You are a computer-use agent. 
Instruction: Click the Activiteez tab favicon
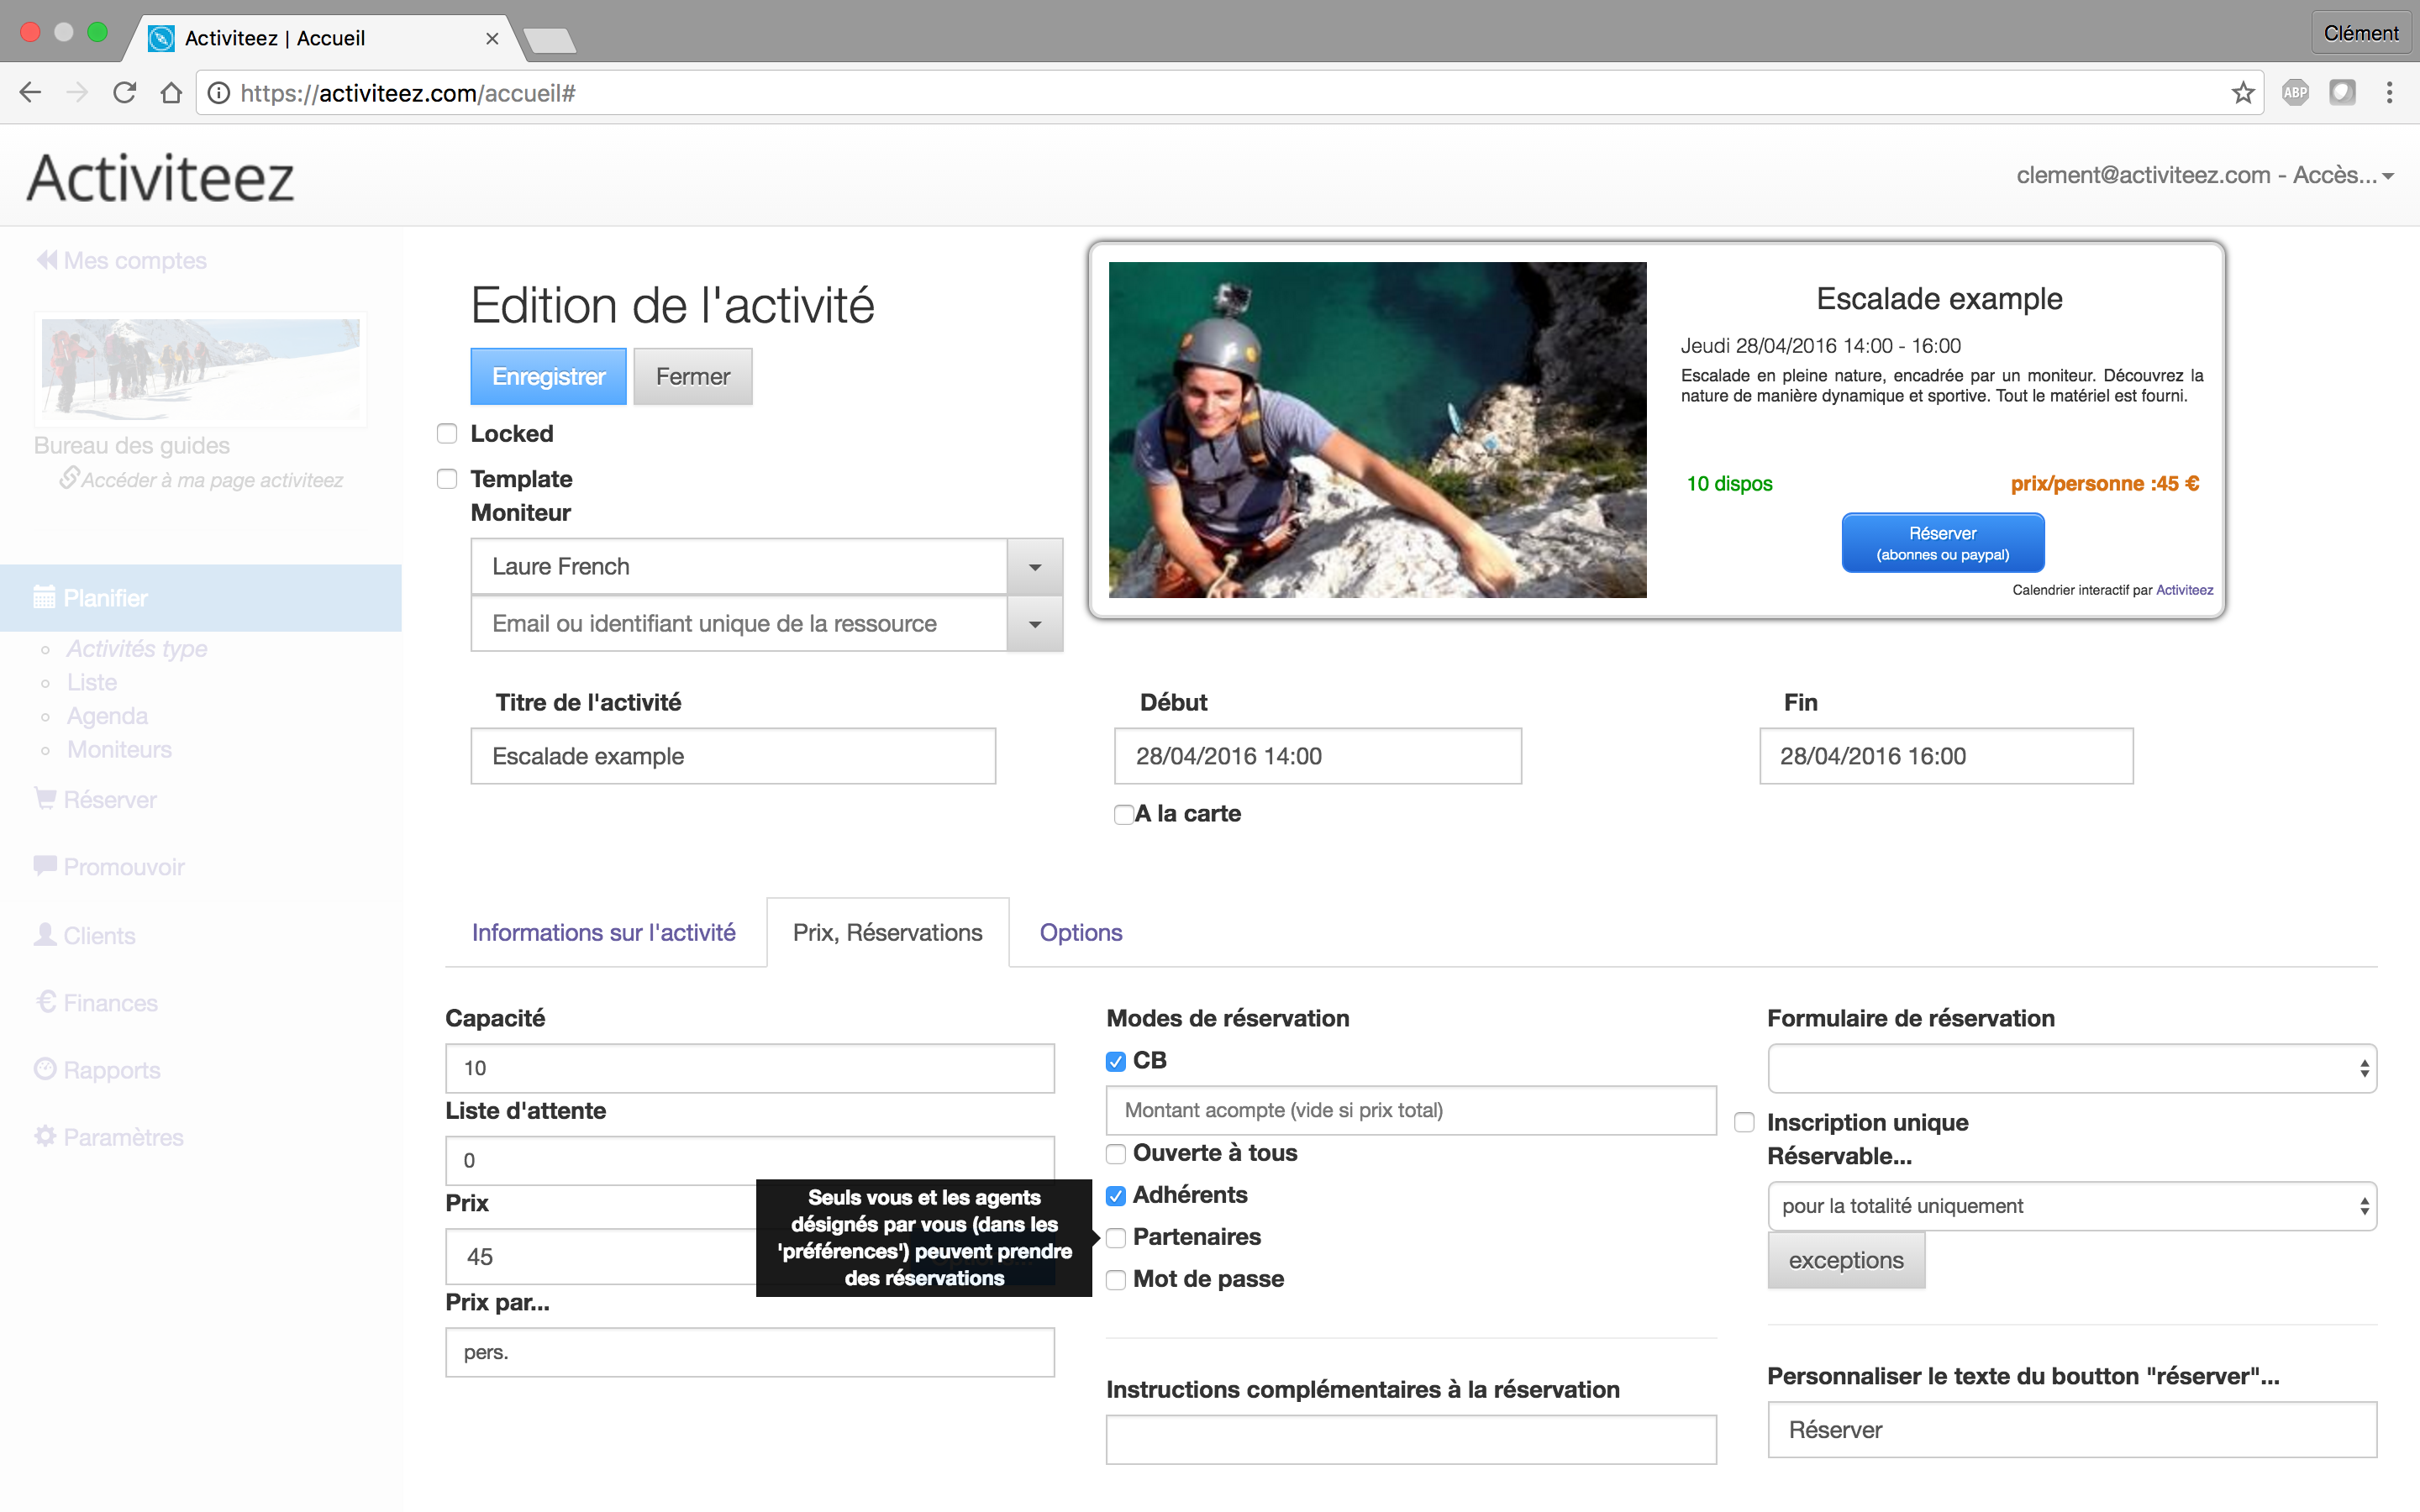[x=161, y=38]
